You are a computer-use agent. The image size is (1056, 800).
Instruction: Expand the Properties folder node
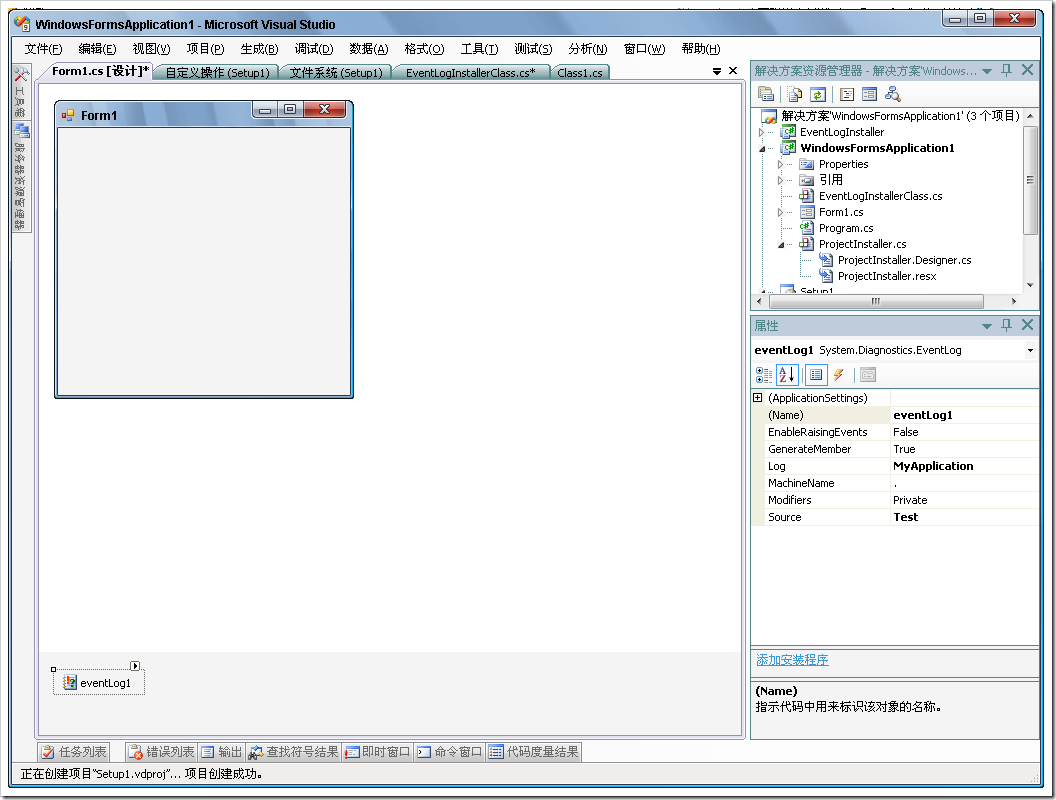click(x=781, y=164)
